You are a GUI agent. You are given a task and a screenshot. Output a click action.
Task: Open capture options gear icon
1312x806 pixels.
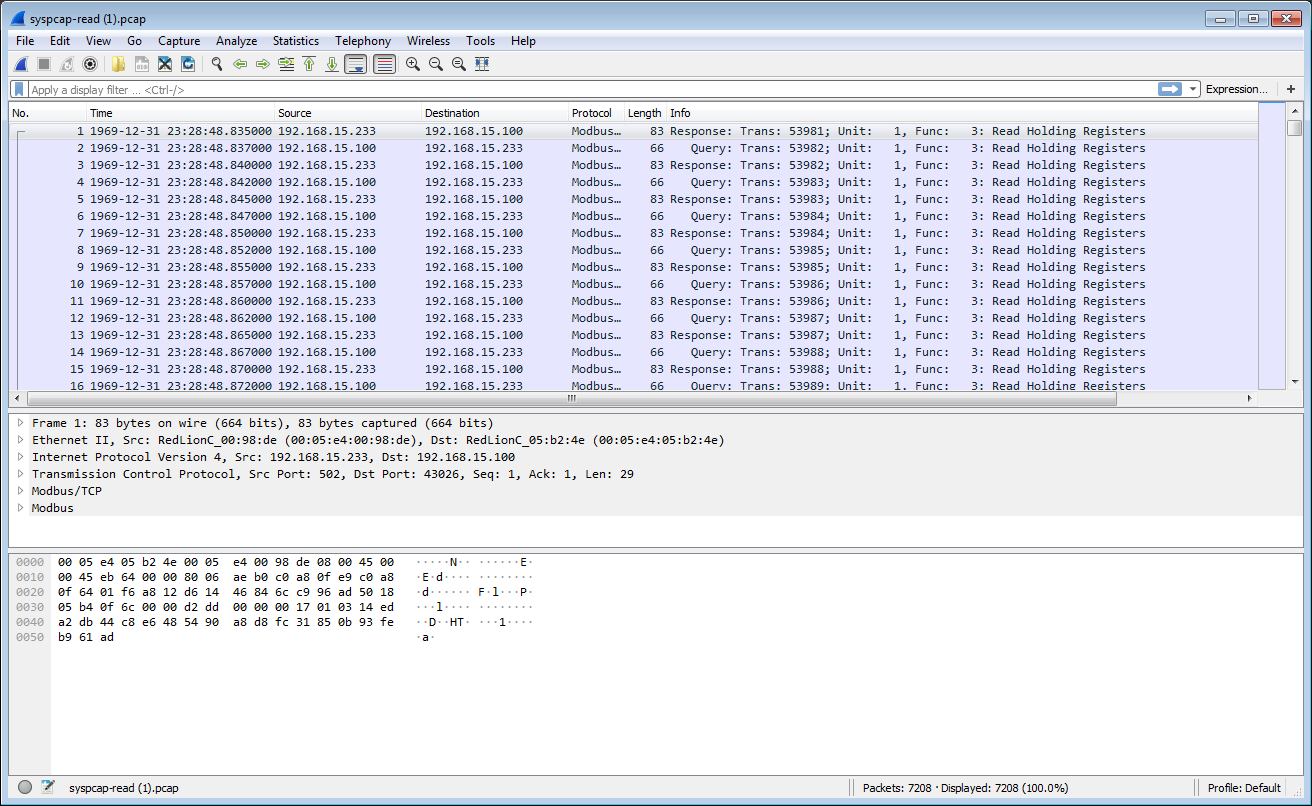(90, 64)
